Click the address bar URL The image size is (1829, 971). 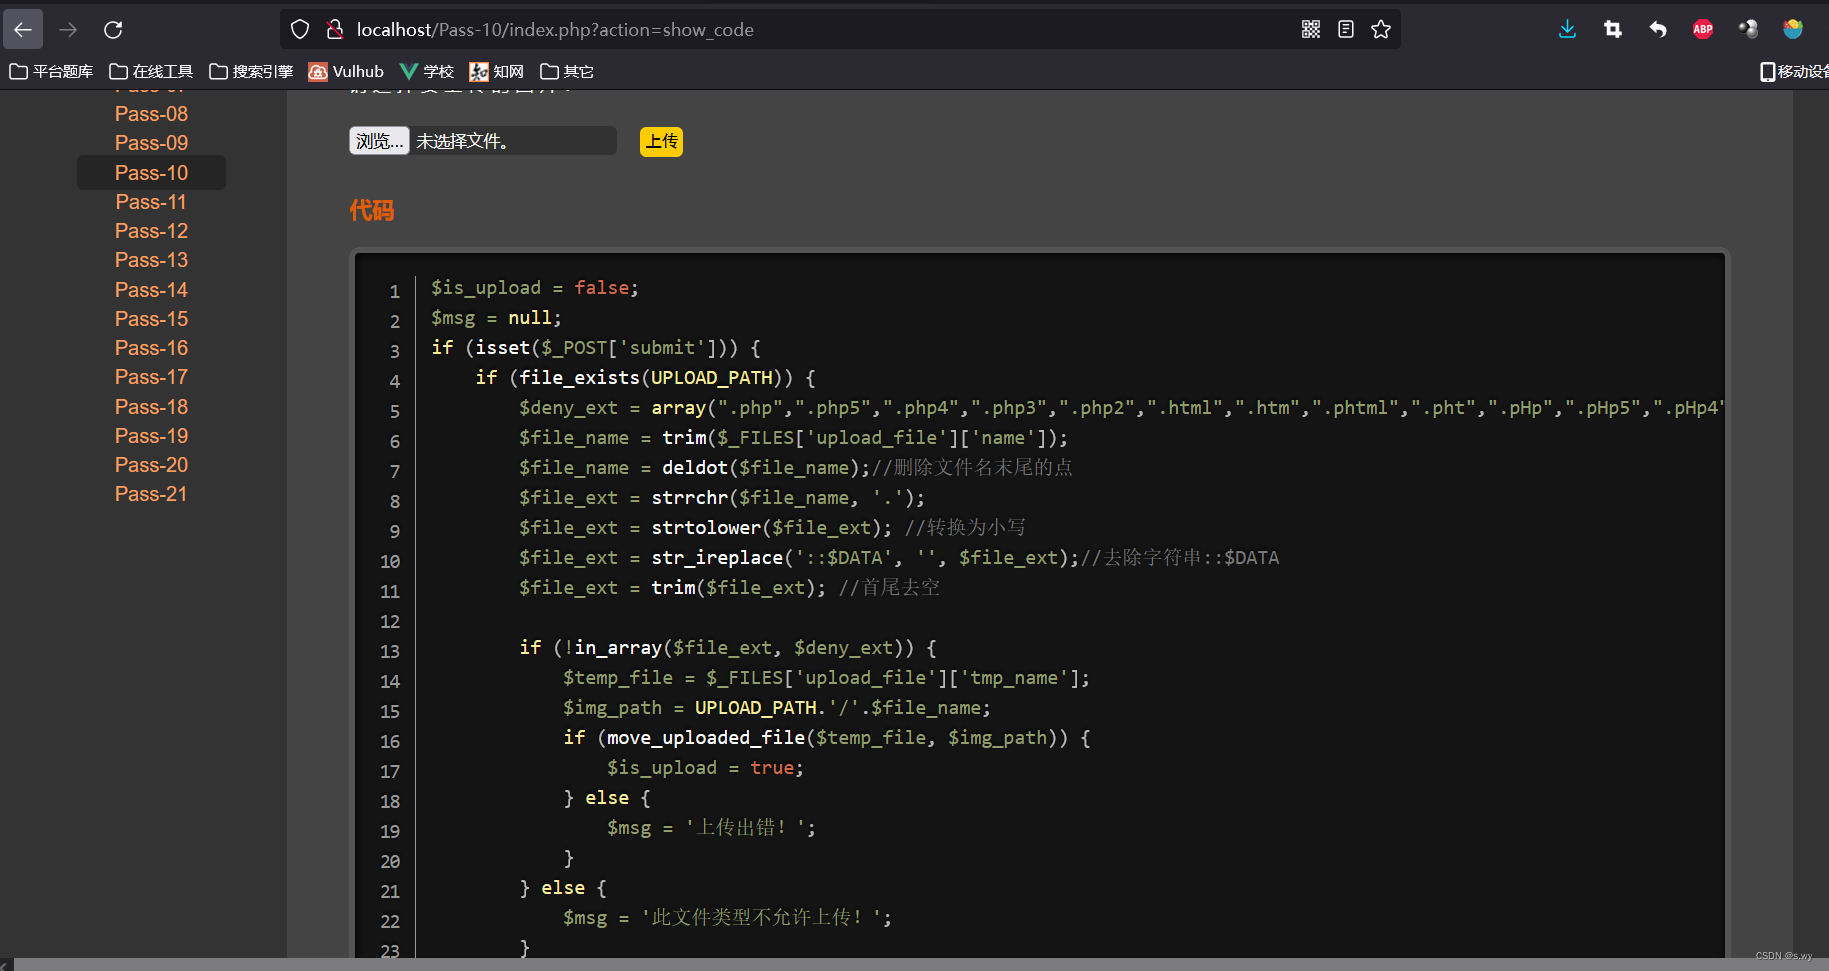[x=555, y=30]
